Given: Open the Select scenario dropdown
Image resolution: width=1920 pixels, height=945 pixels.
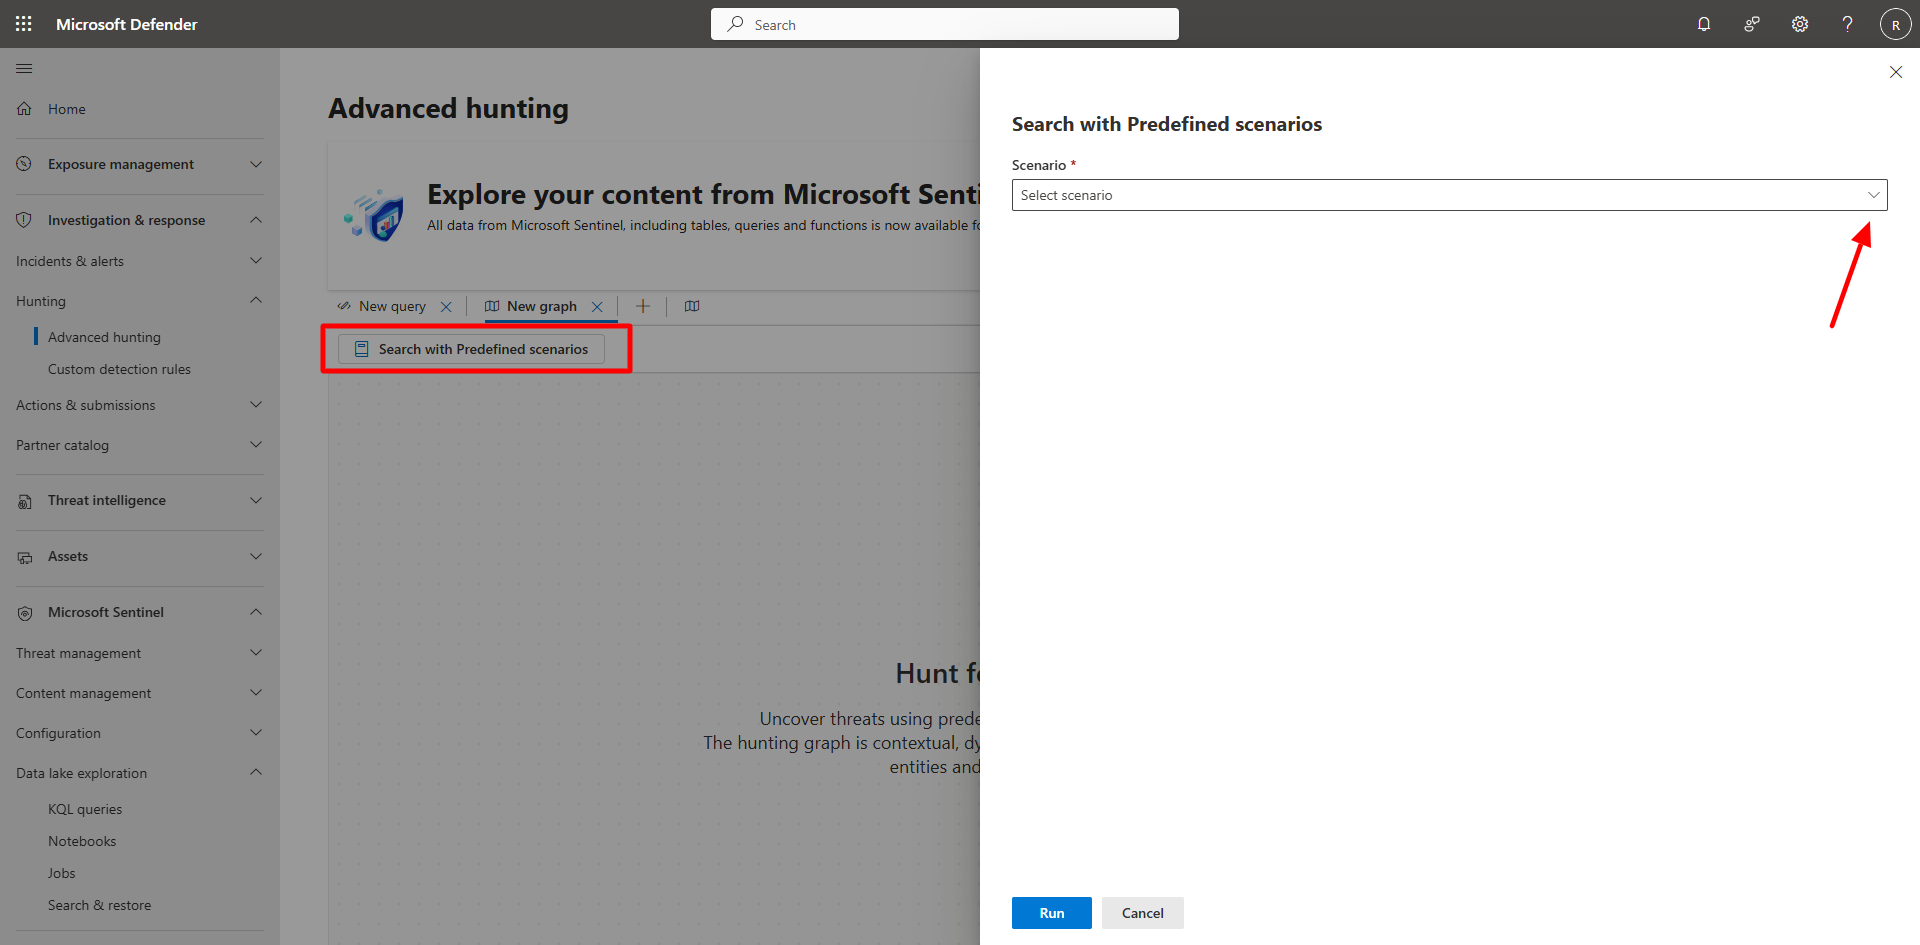Looking at the screenshot, I should (1449, 195).
